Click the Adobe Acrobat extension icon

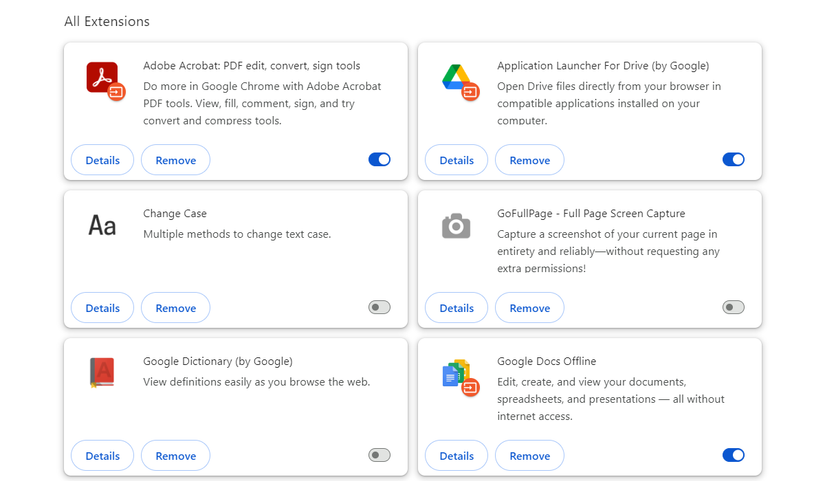click(x=103, y=79)
